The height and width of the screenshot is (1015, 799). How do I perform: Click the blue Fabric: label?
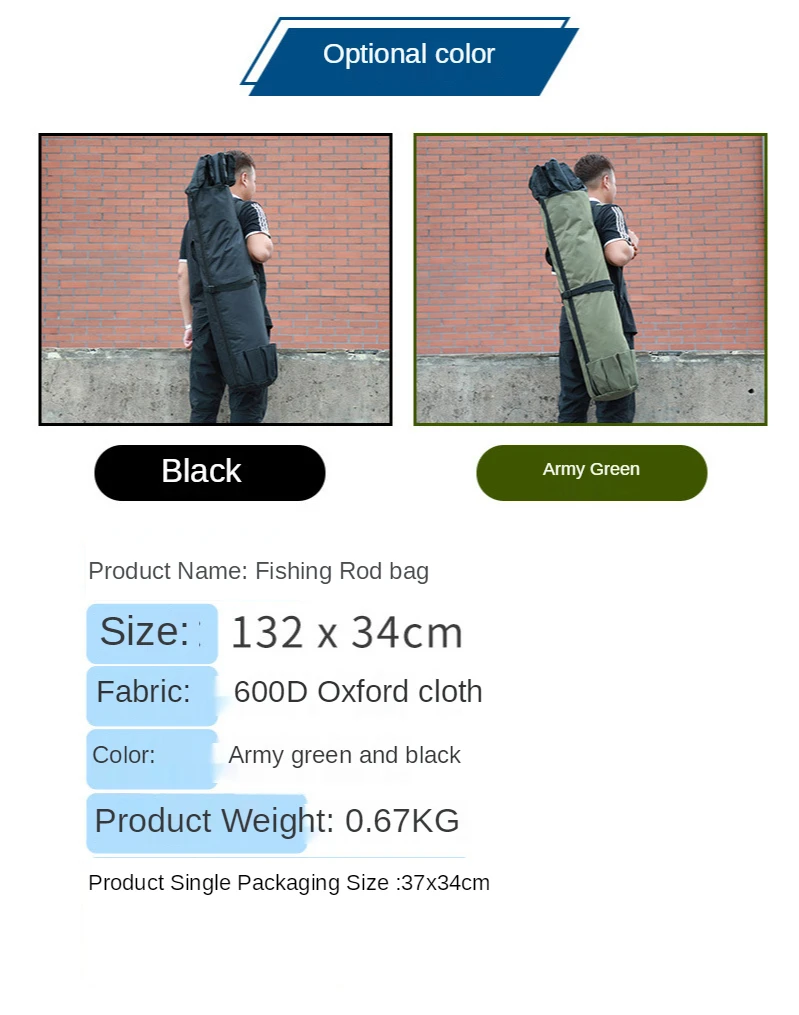coord(152,695)
